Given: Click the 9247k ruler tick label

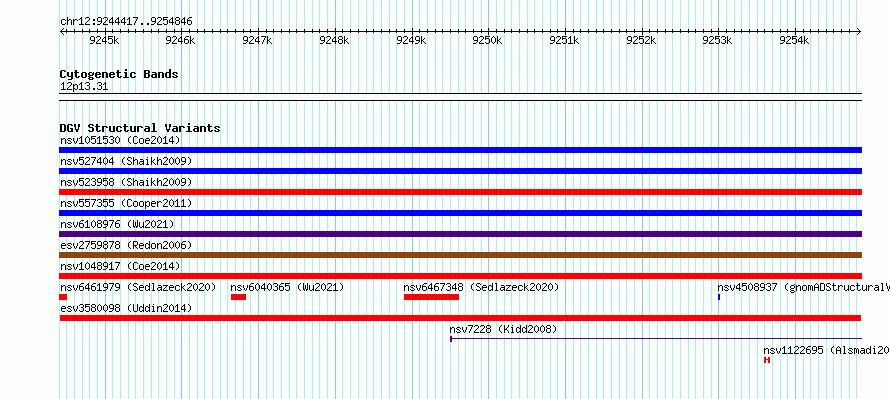Looking at the screenshot, I should [x=258, y=40].
